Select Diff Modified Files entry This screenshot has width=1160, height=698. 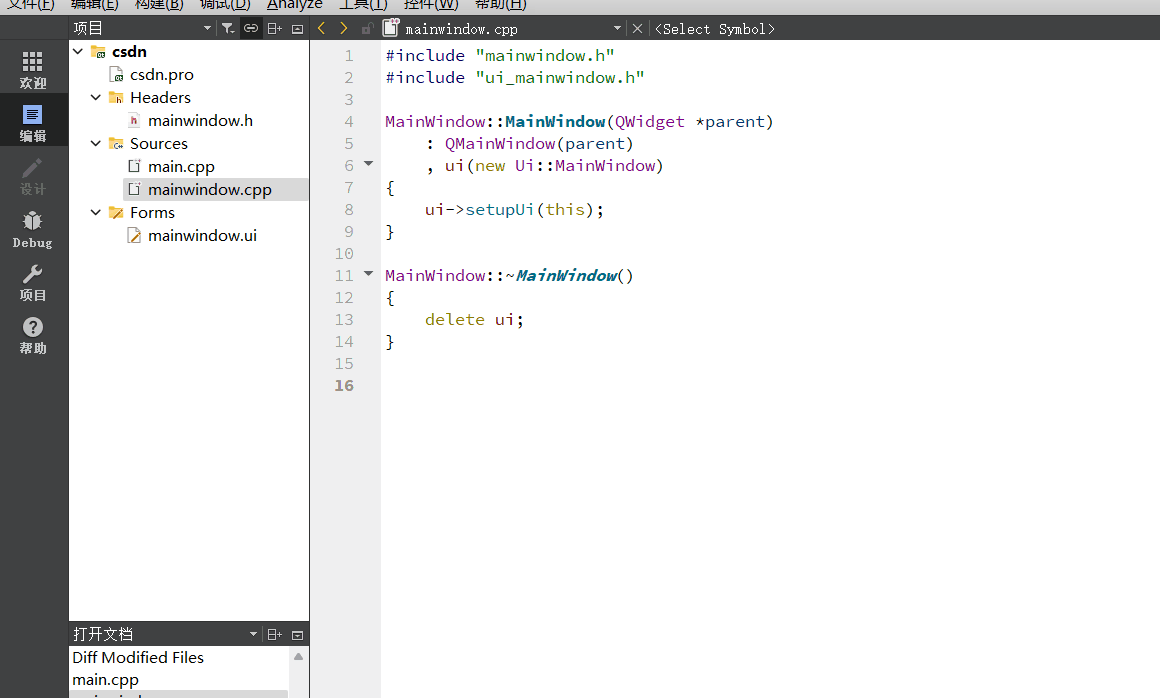click(x=138, y=657)
